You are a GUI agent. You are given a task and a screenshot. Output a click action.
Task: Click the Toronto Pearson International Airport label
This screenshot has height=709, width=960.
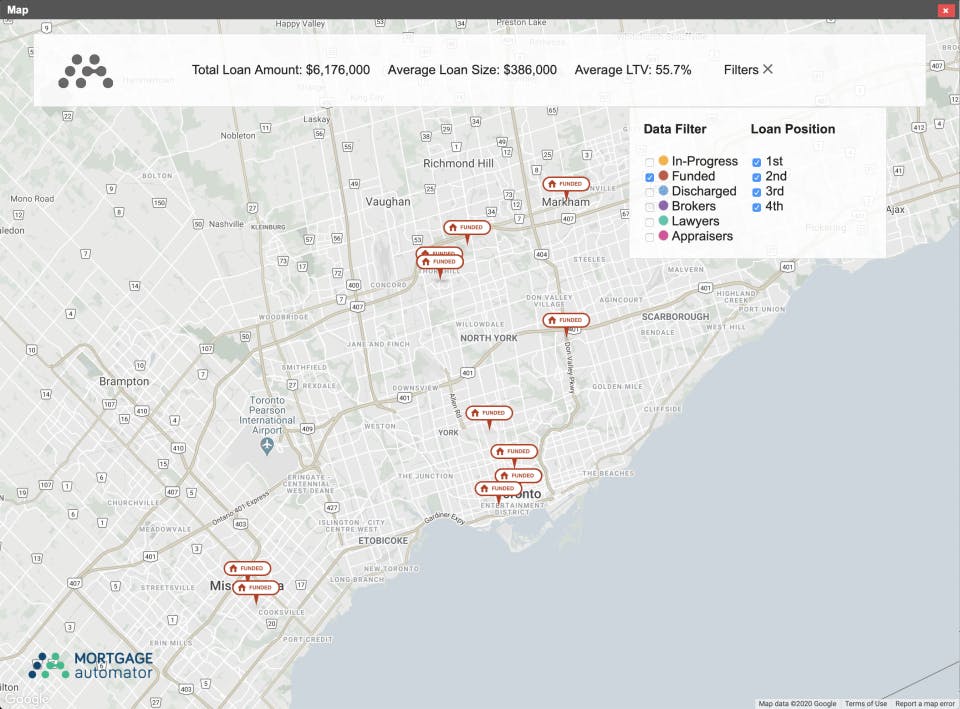267,415
